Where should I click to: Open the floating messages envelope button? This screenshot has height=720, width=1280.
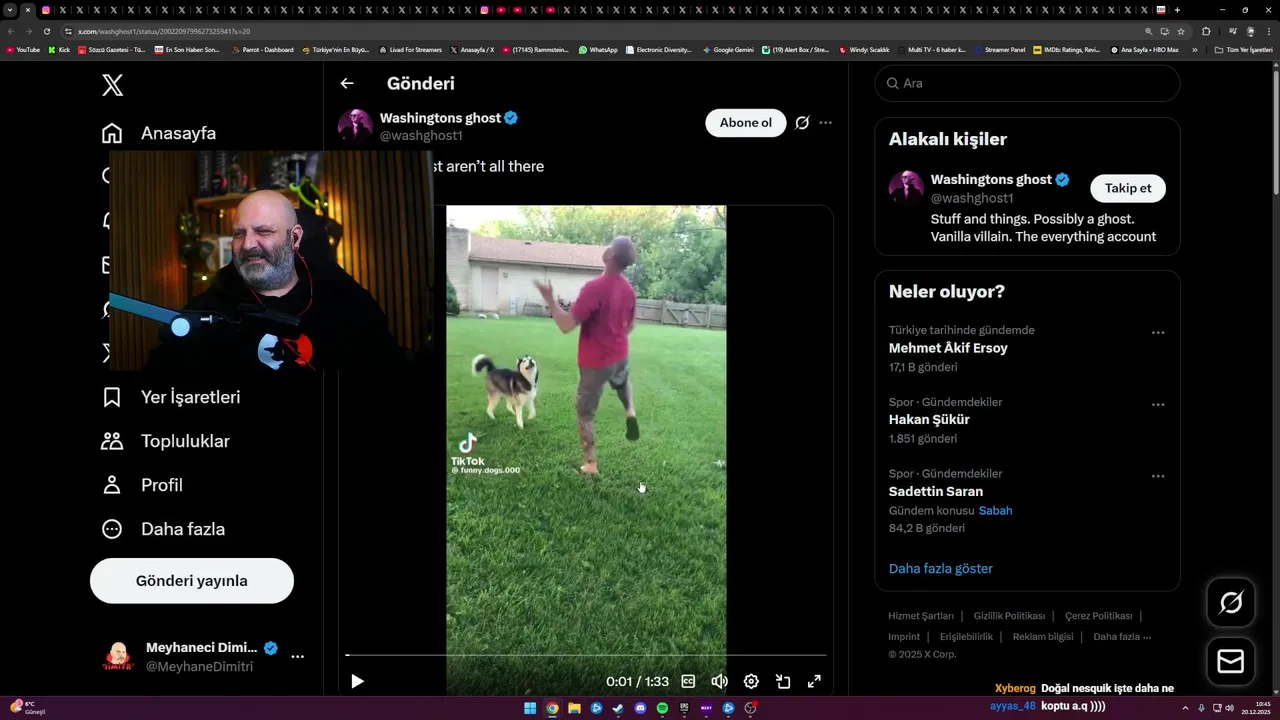click(1231, 662)
